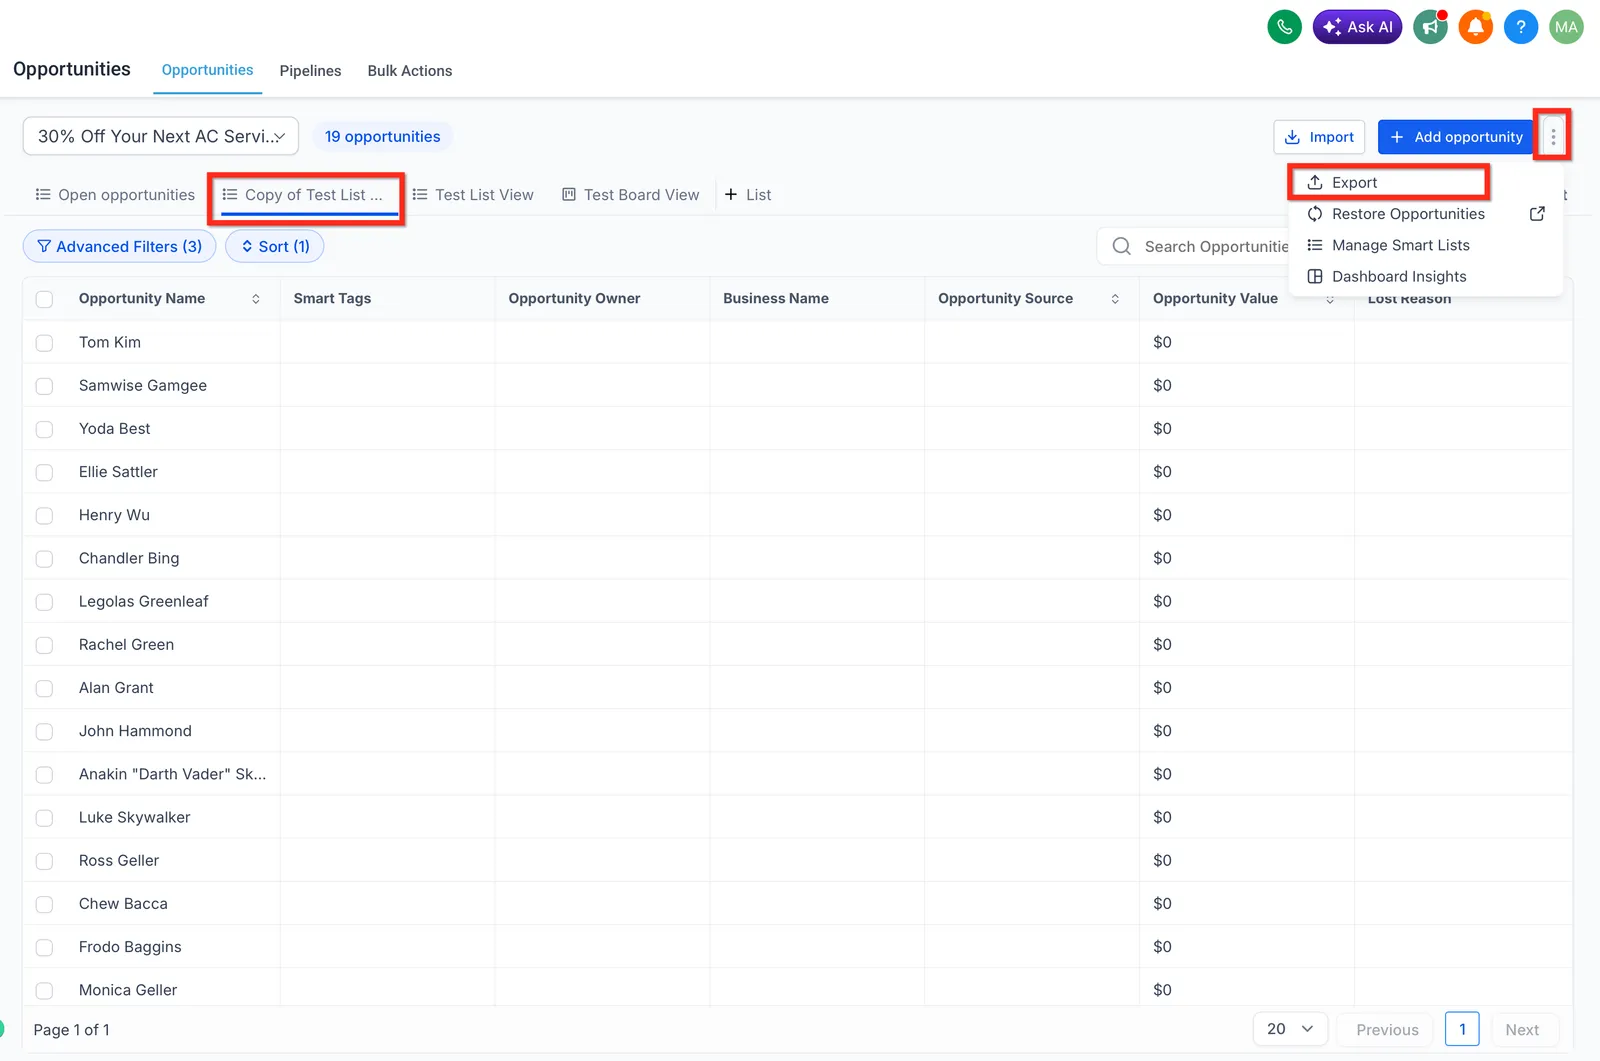Click the Opportunity Owner column header
Viewport: 1600px width, 1061px height.
(574, 298)
